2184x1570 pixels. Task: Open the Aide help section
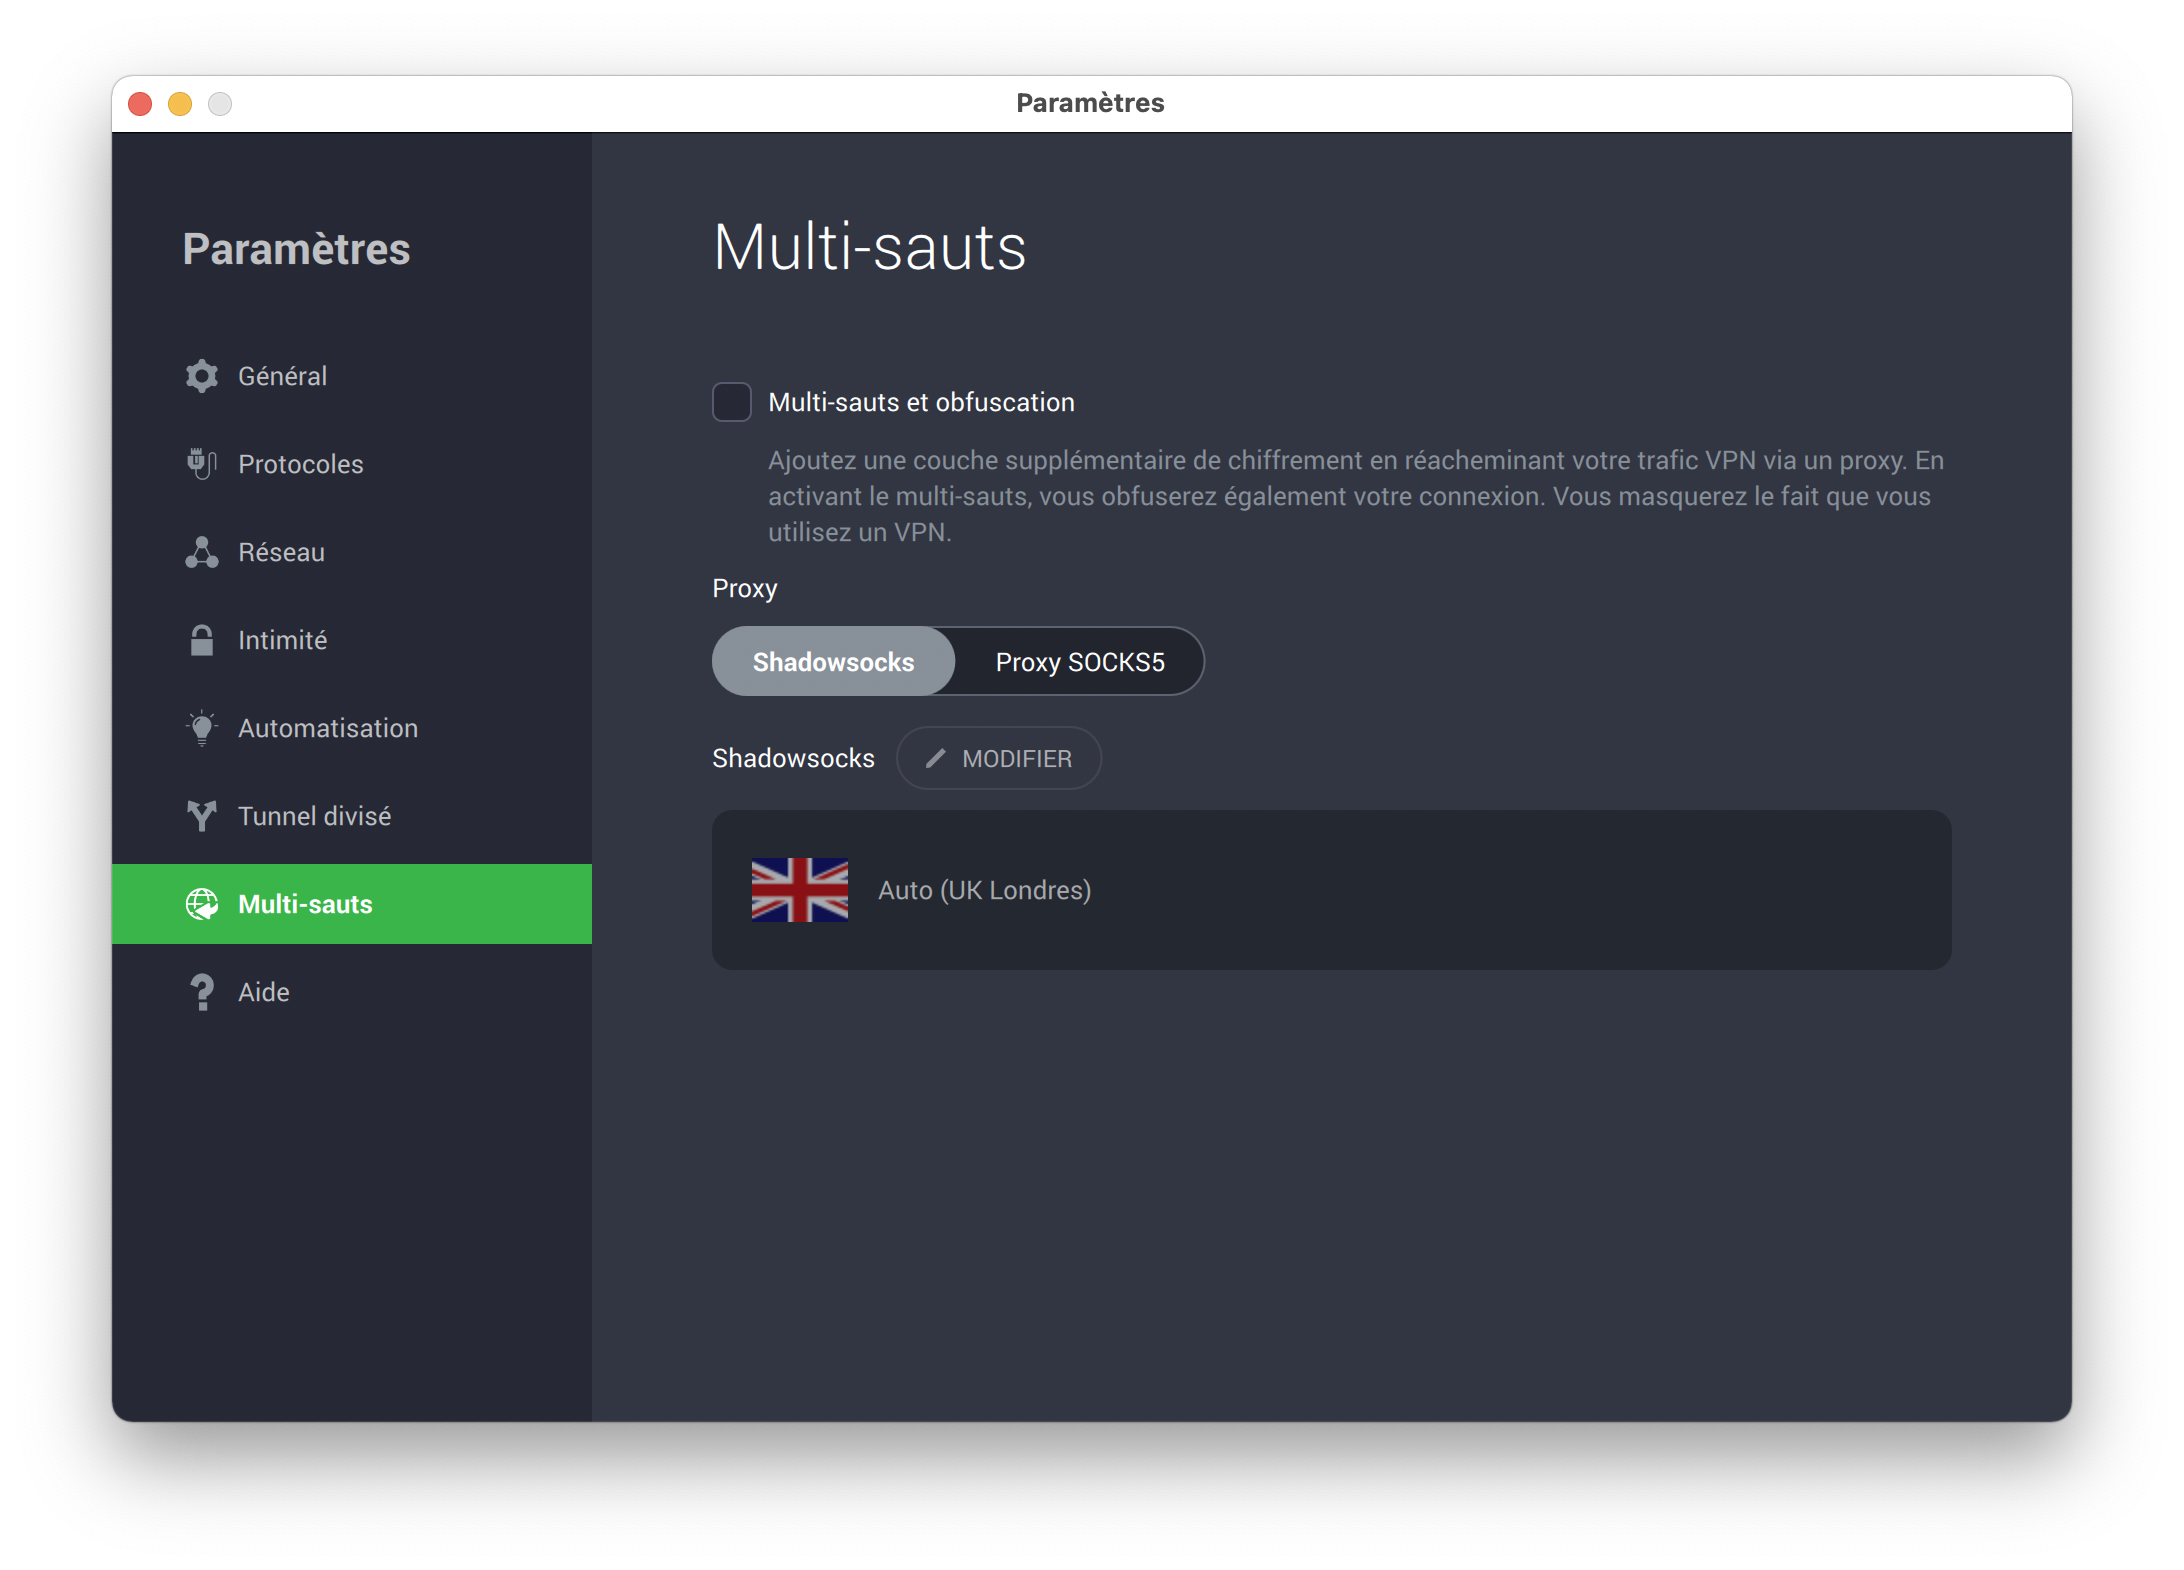pyautogui.click(x=352, y=992)
